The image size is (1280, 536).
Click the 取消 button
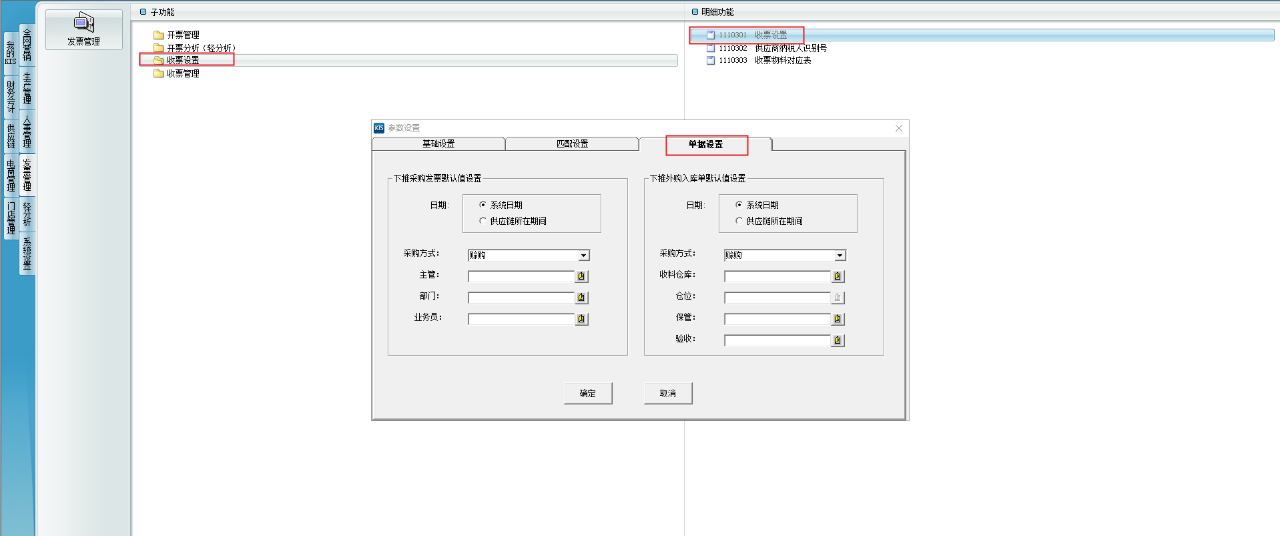pos(668,394)
